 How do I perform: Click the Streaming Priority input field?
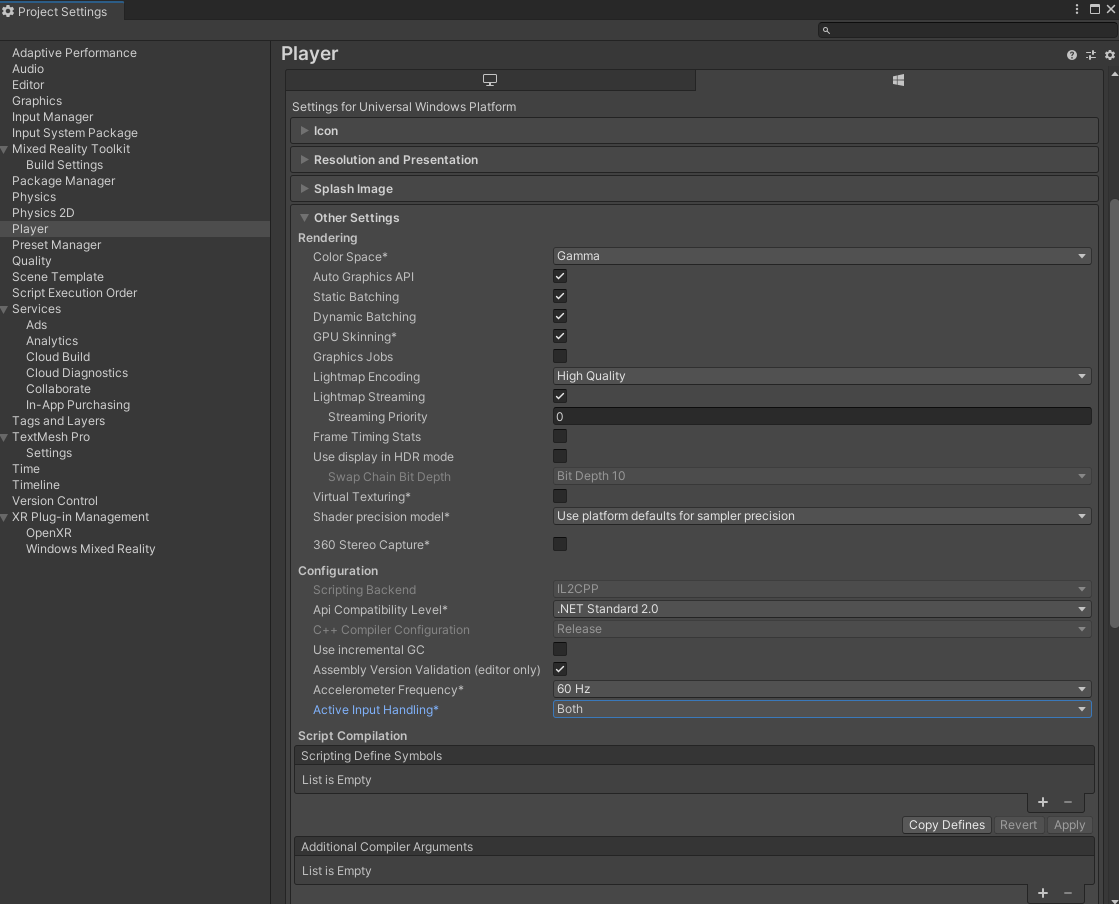(x=822, y=417)
